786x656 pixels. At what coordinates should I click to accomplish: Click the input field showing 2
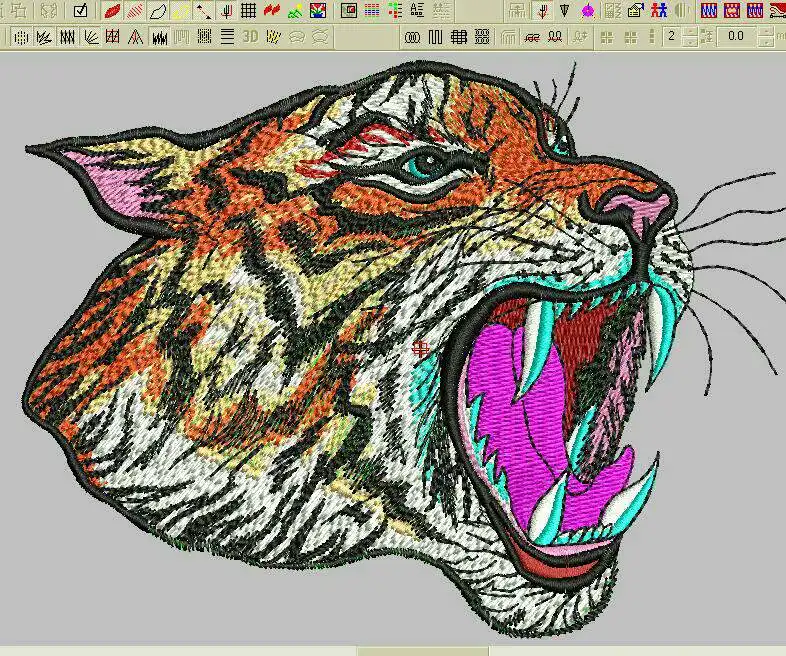[x=670, y=37]
